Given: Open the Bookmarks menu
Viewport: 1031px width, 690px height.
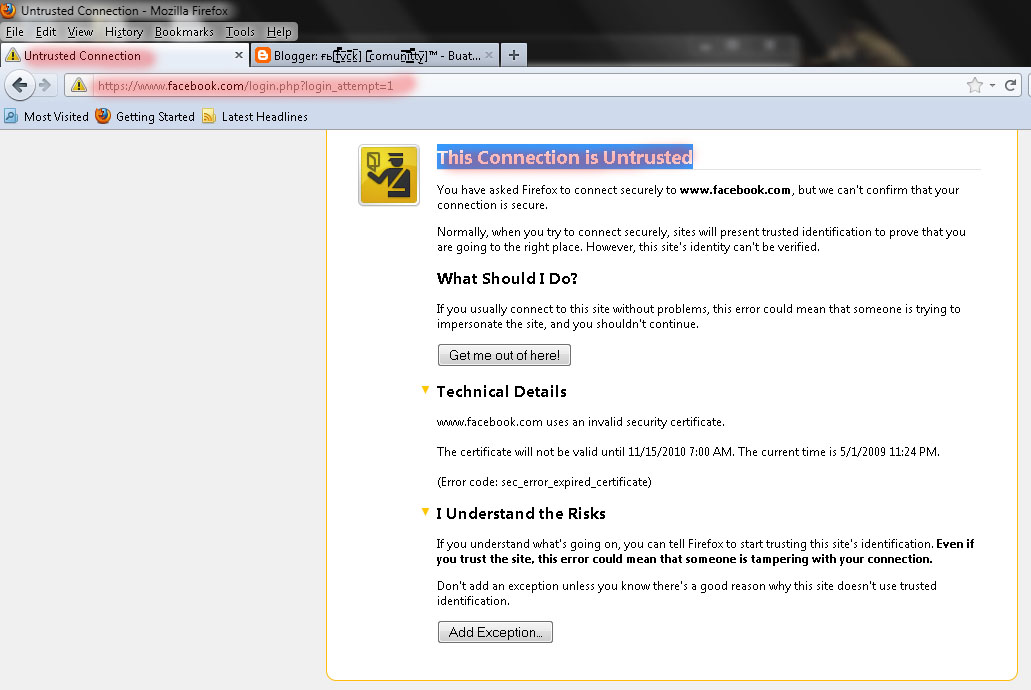Looking at the screenshot, I should pyautogui.click(x=184, y=31).
